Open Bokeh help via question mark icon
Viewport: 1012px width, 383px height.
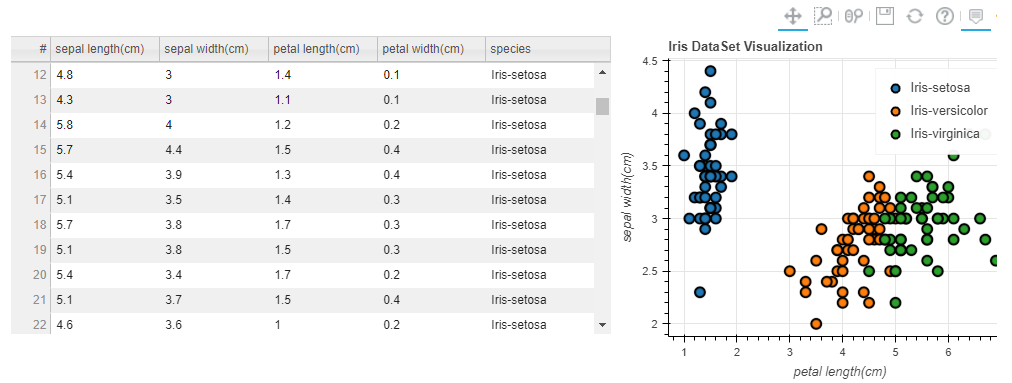coord(945,16)
